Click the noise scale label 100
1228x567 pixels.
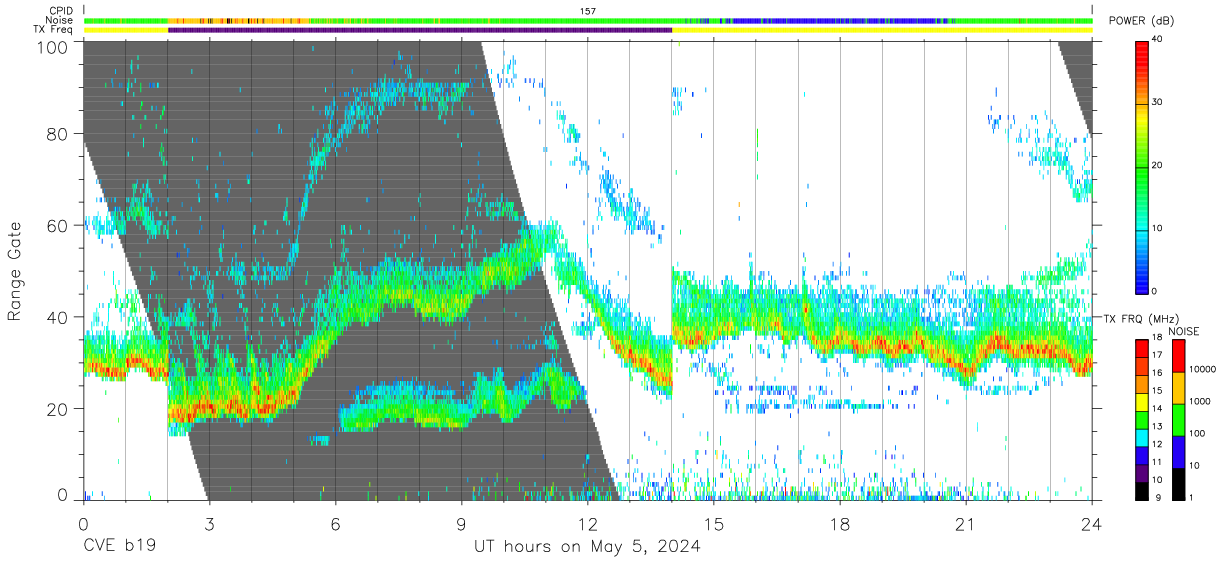click(x=1198, y=434)
